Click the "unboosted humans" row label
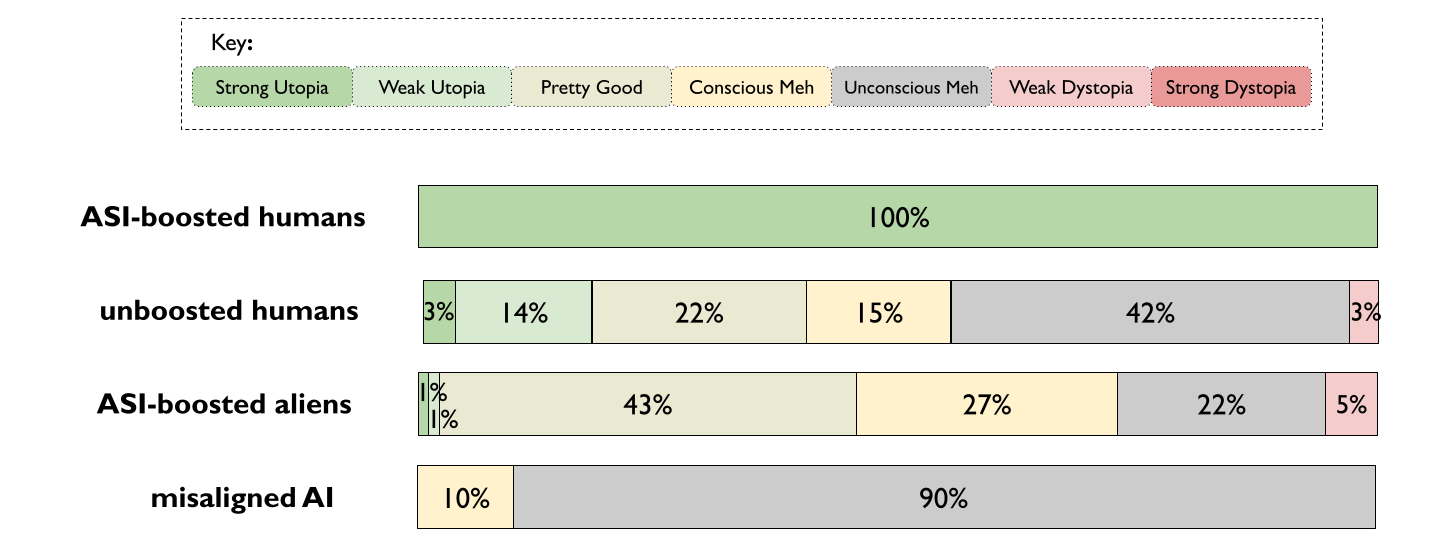 point(229,311)
